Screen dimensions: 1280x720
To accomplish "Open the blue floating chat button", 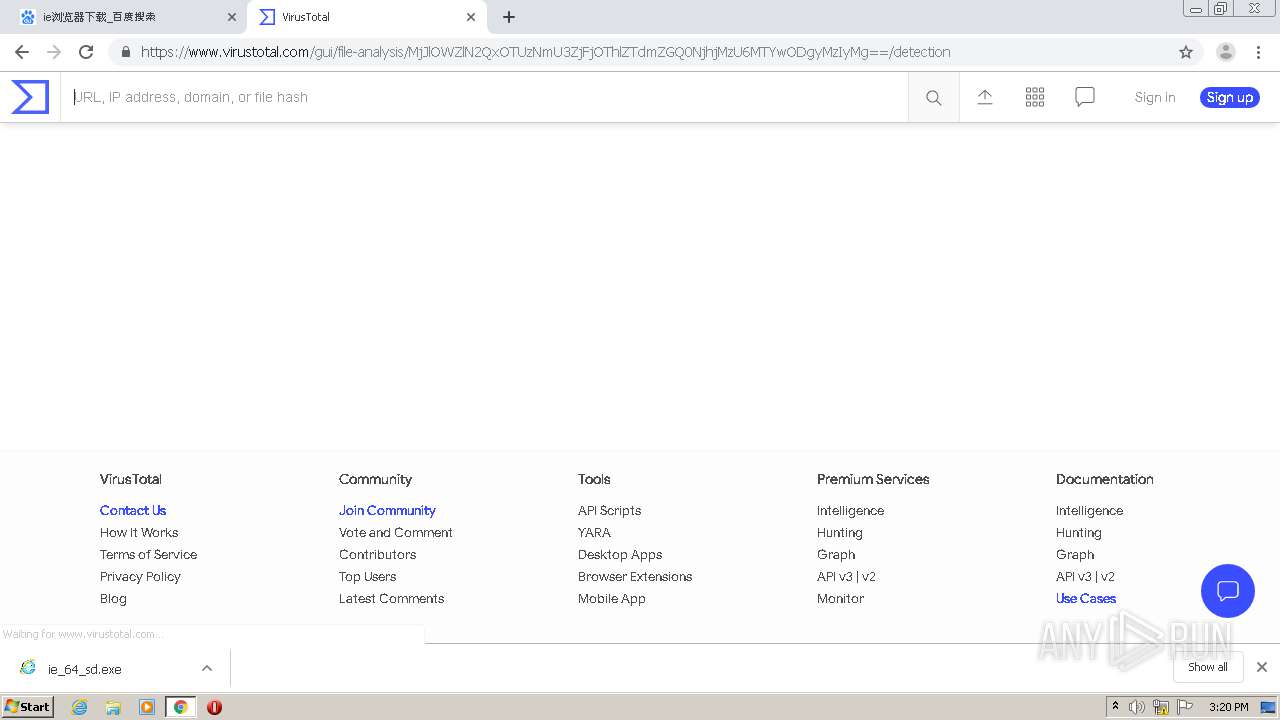I will pos(1228,590).
